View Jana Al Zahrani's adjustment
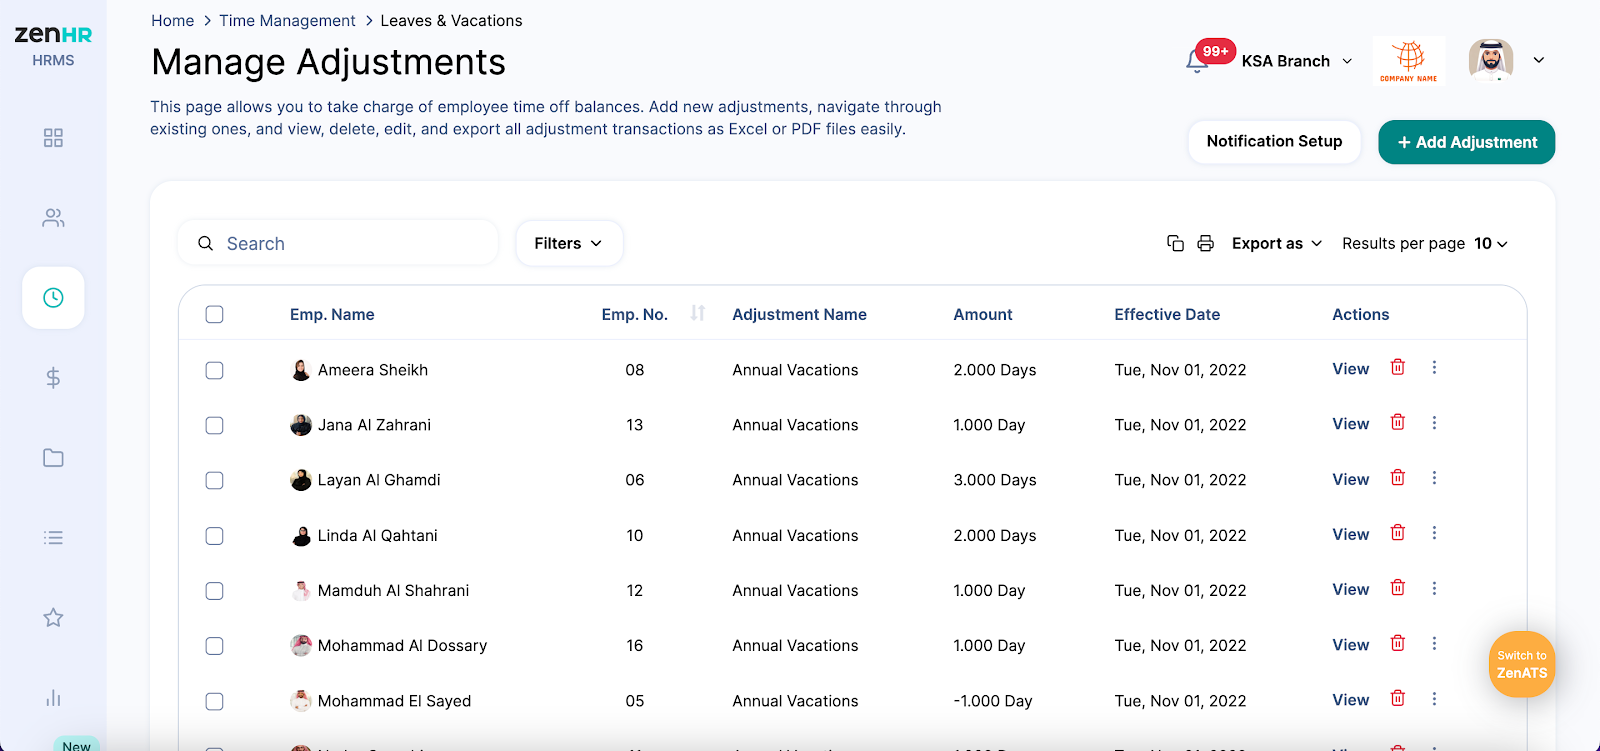1600x751 pixels. tap(1350, 424)
